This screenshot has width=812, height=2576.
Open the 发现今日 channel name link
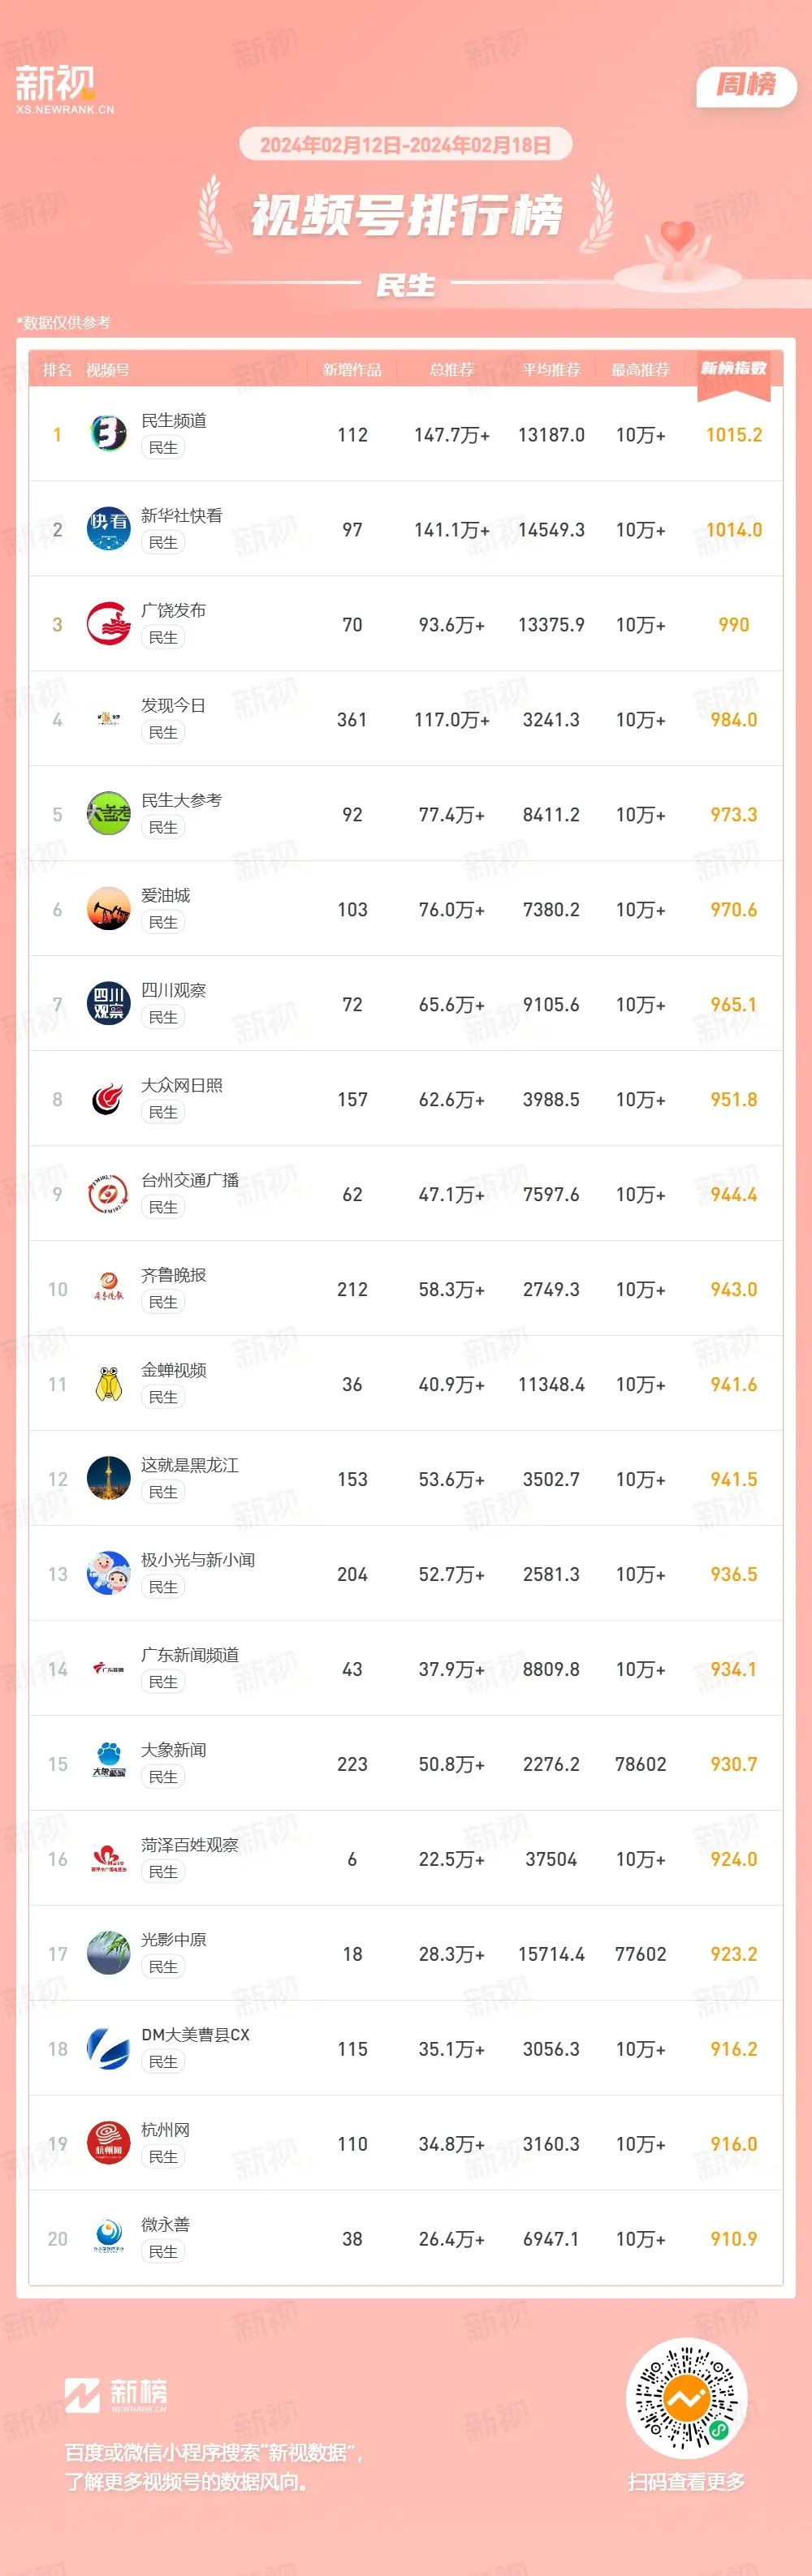[x=173, y=705]
